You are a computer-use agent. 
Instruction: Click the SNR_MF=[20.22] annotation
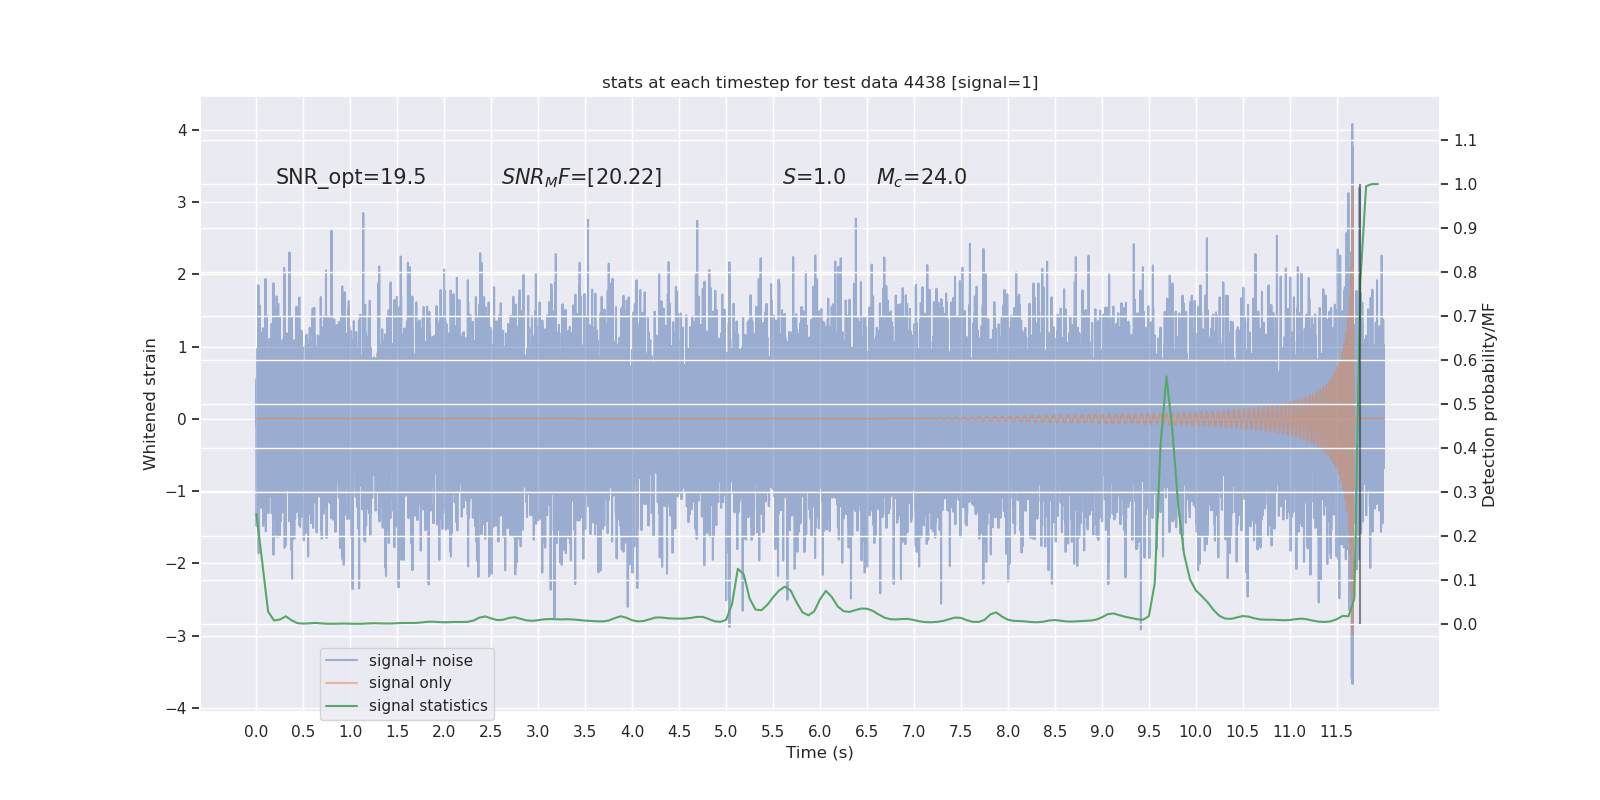click(x=582, y=177)
